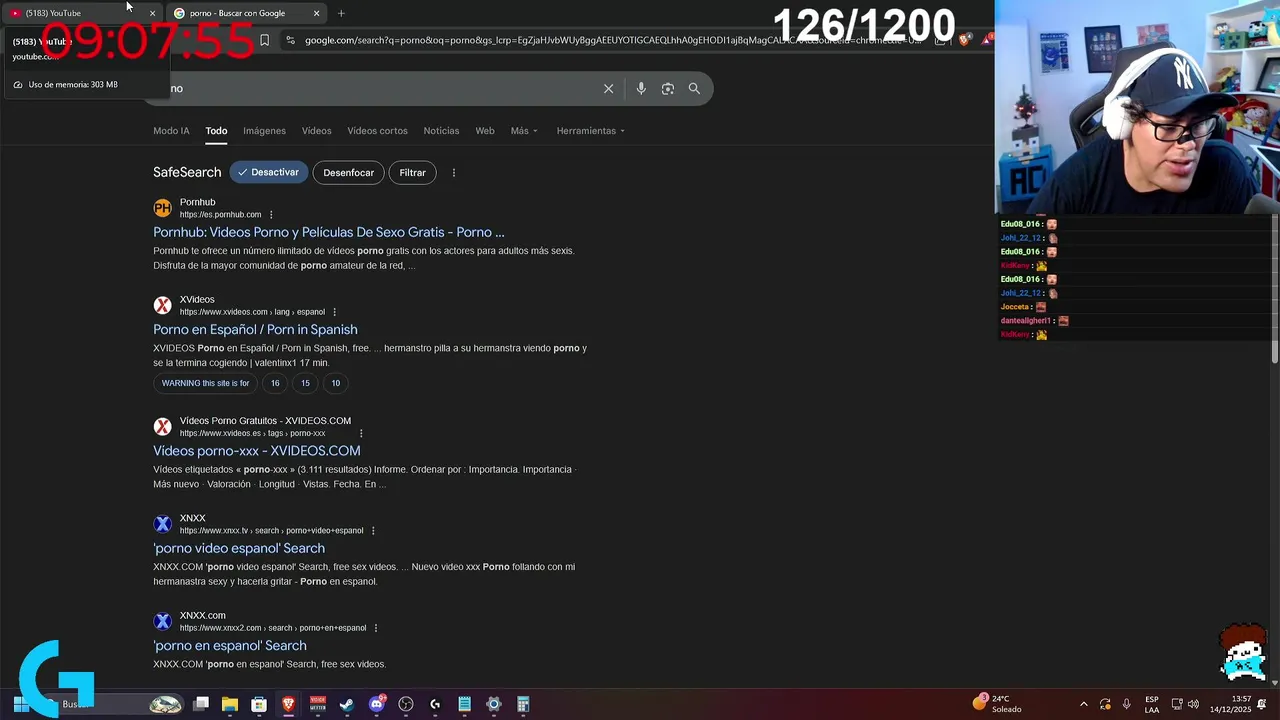The width and height of the screenshot is (1280, 720).
Task: Click the "WARNING this site is for" chip
Action: tap(205, 383)
